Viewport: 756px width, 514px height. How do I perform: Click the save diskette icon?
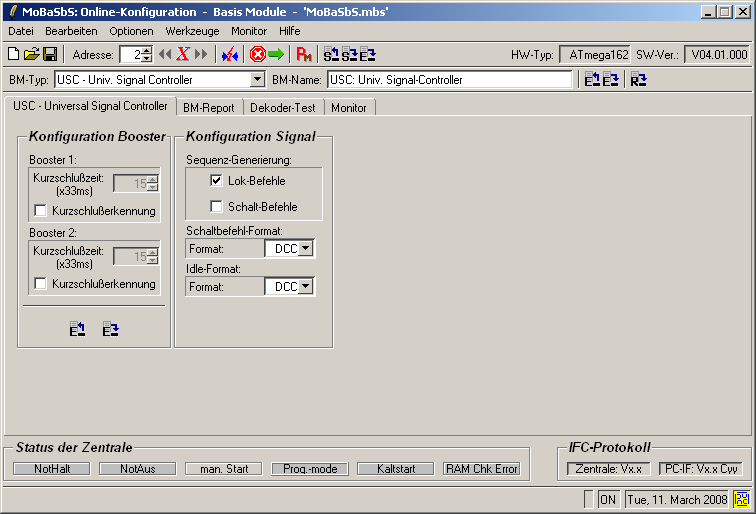click(x=49, y=55)
